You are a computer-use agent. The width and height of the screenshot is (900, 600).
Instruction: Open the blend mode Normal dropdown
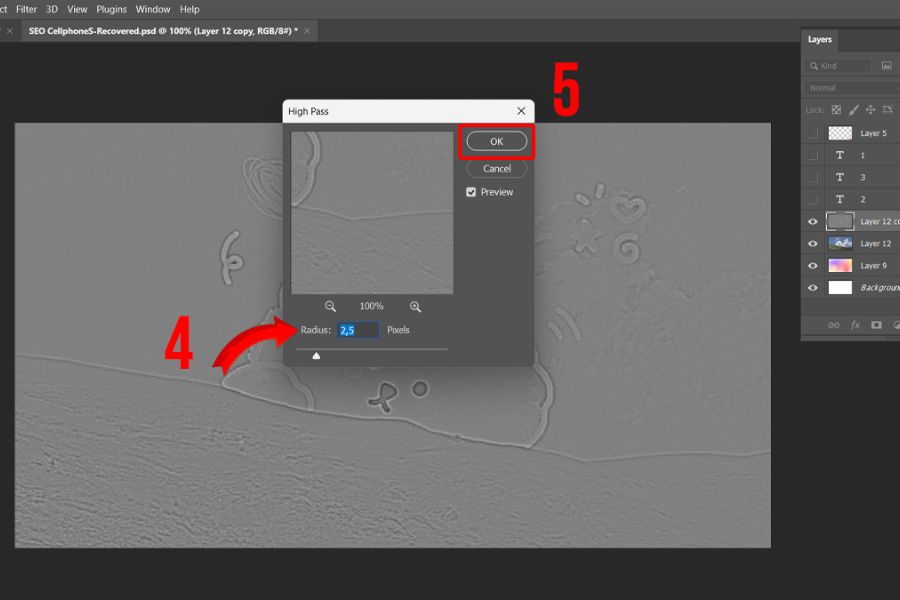tap(850, 88)
